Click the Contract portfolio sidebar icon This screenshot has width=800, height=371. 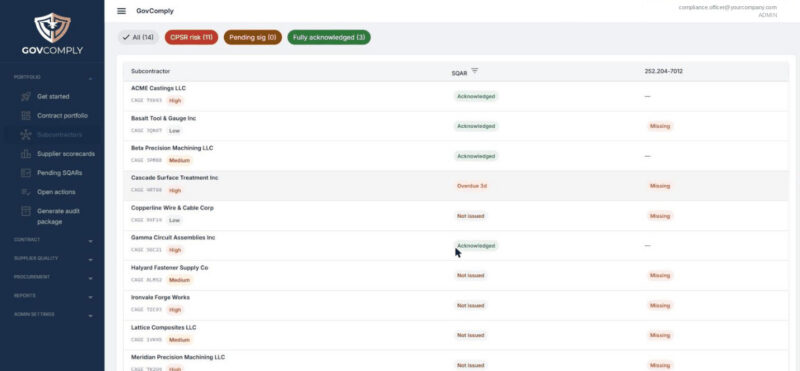pos(26,116)
